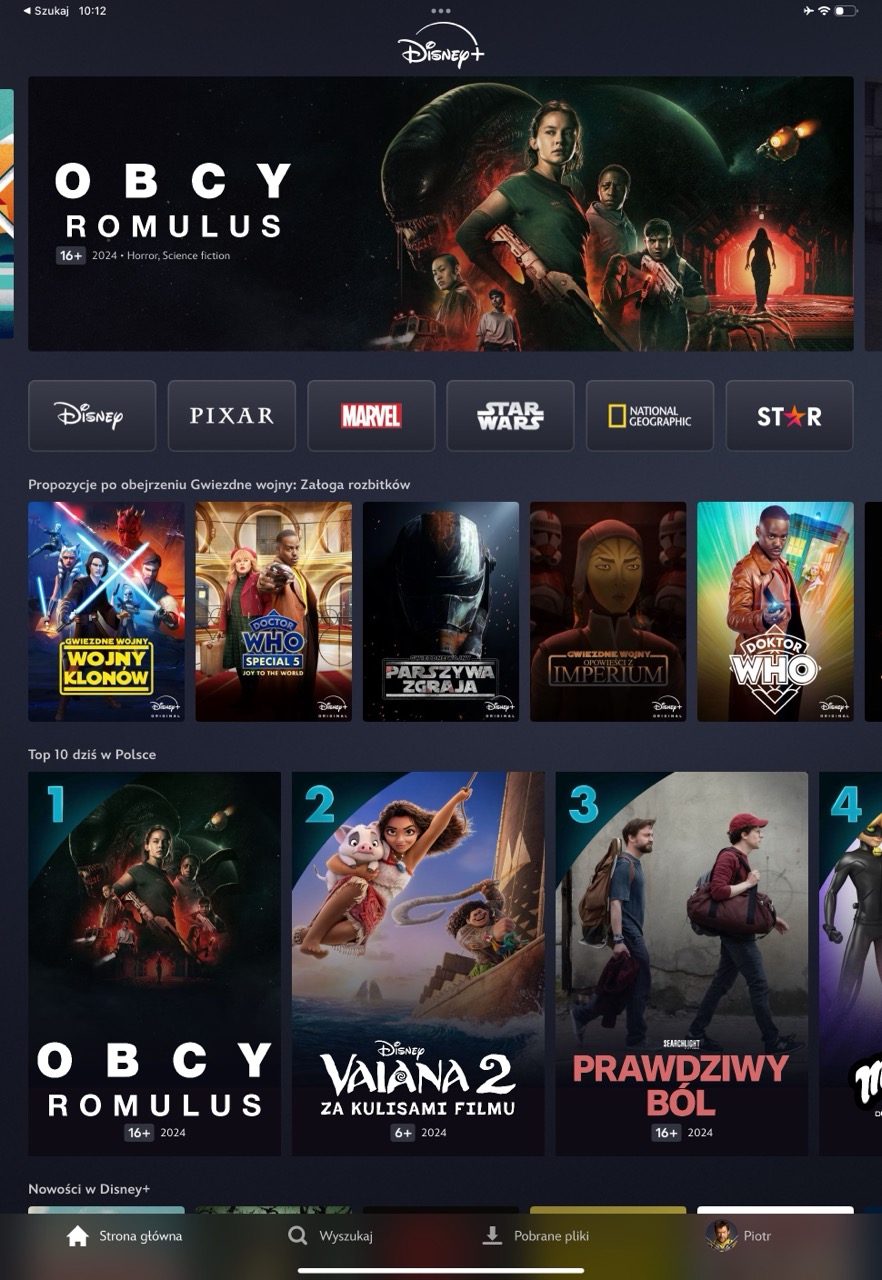Open the National Geographic brand tile
The image size is (882, 1280).
tap(650, 416)
